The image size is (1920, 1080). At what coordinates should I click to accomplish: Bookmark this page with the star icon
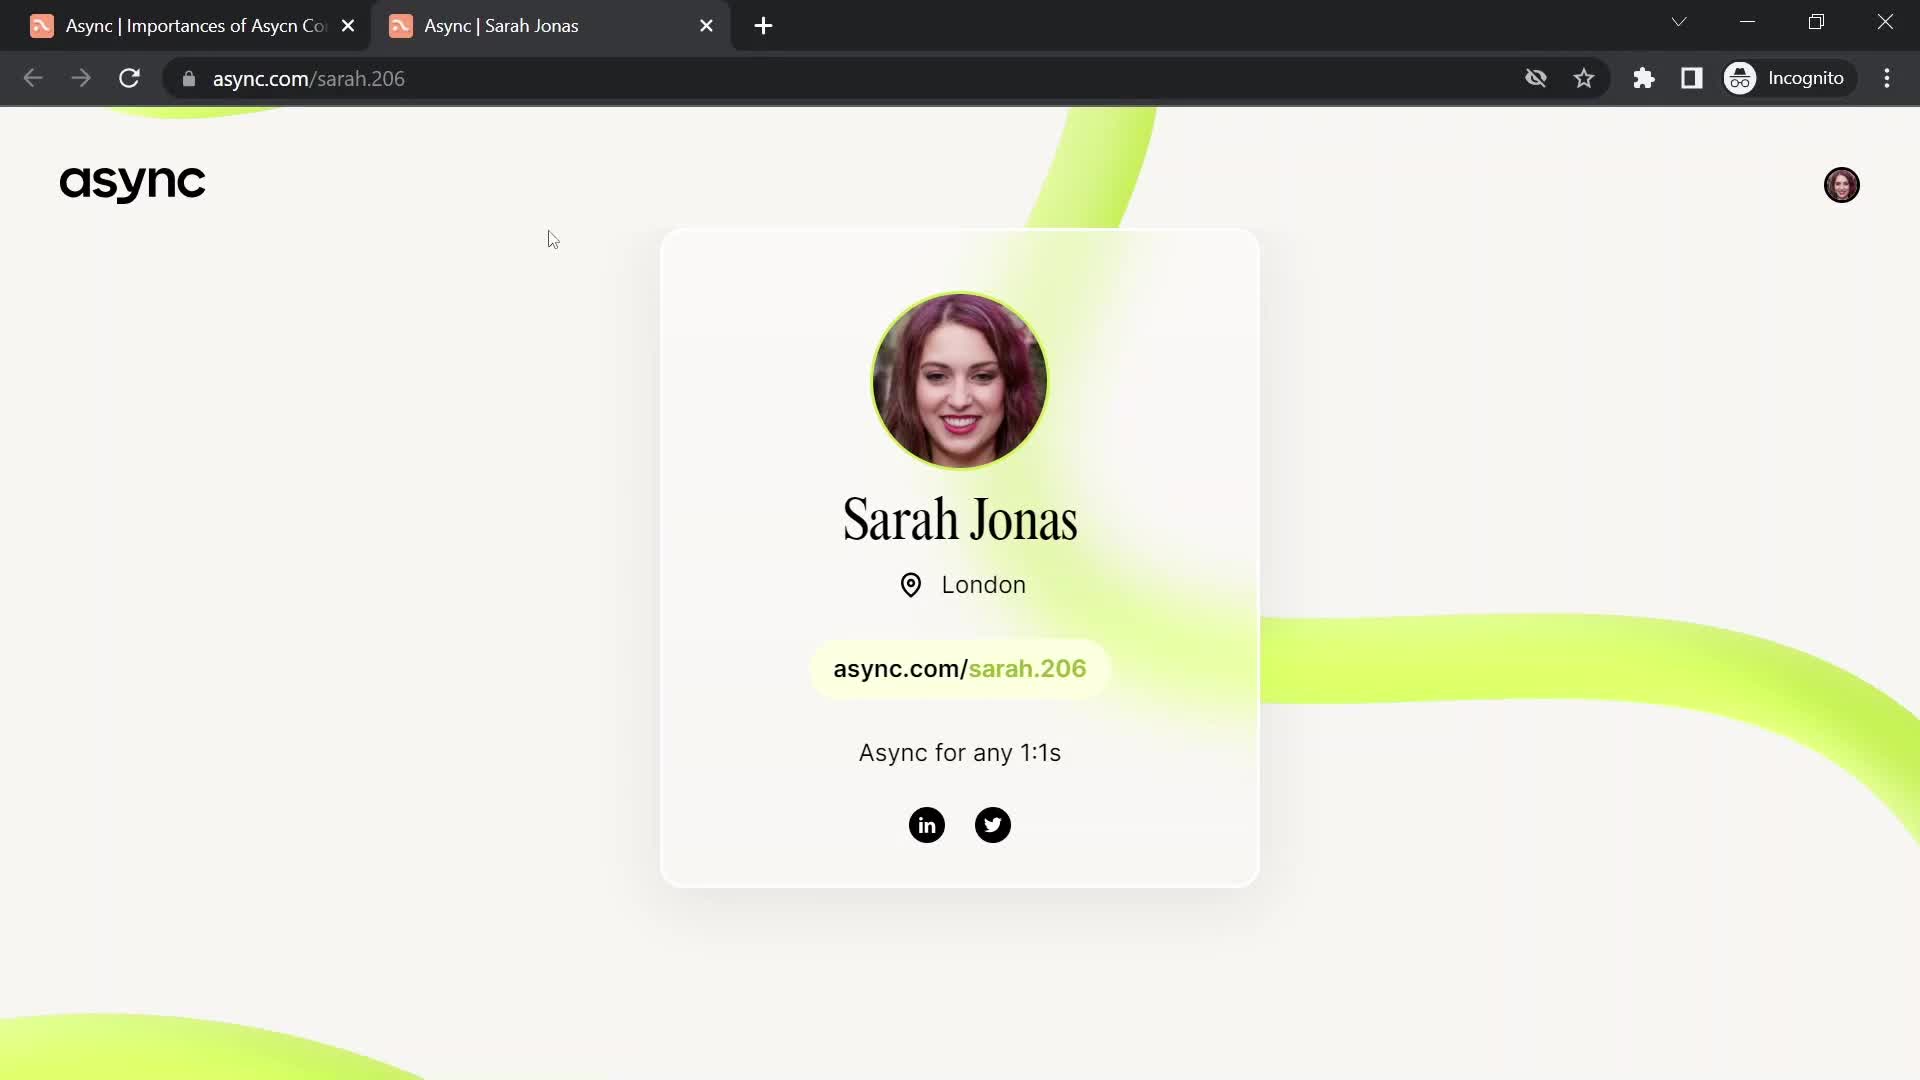(x=1583, y=78)
